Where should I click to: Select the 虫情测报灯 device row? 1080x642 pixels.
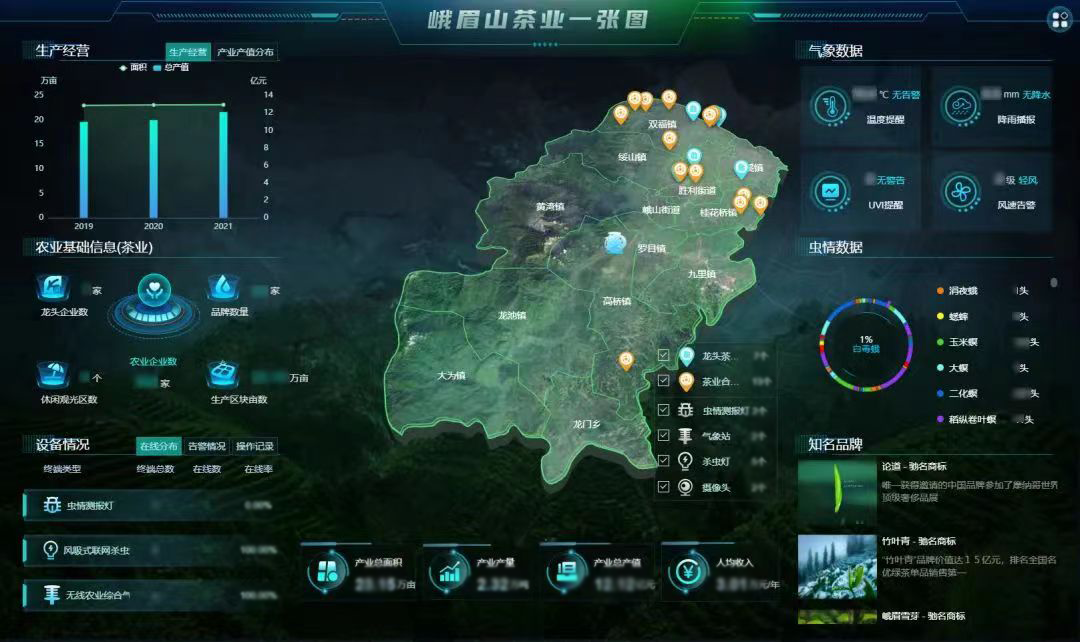150,506
